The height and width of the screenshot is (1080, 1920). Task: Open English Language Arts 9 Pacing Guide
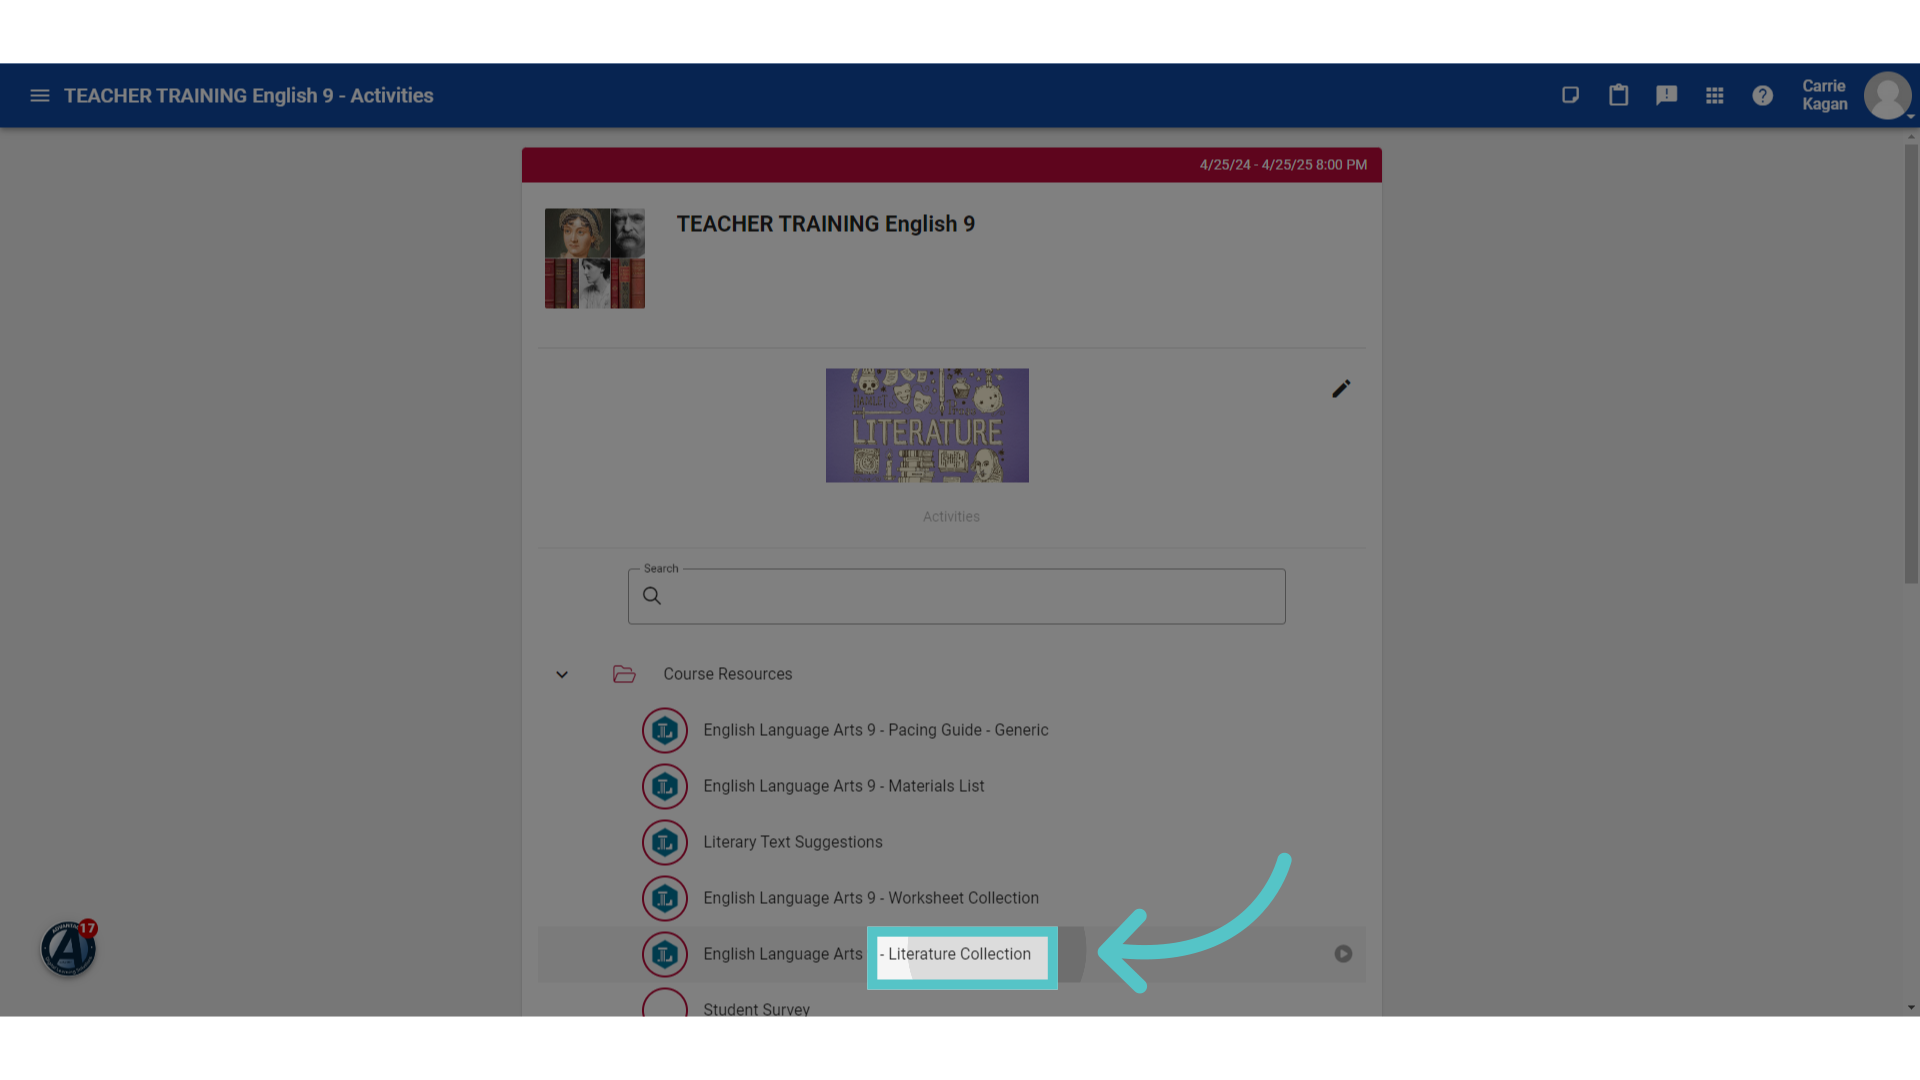tap(875, 731)
